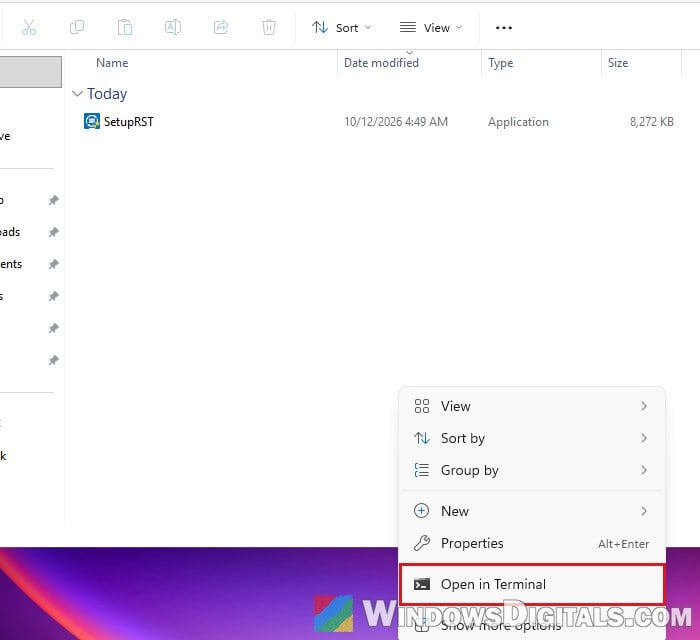The width and height of the screenshot is (700, 640).
Task: Collapse the Today group chevron
Action: (x=77, y=94)
